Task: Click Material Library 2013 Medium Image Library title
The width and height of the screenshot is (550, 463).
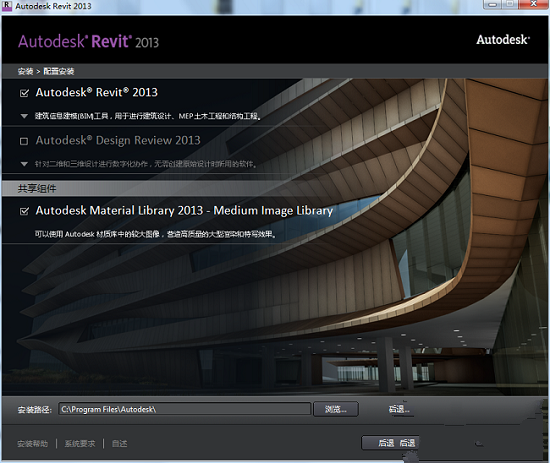Action: pyautogui.click(x=184, y=210)
